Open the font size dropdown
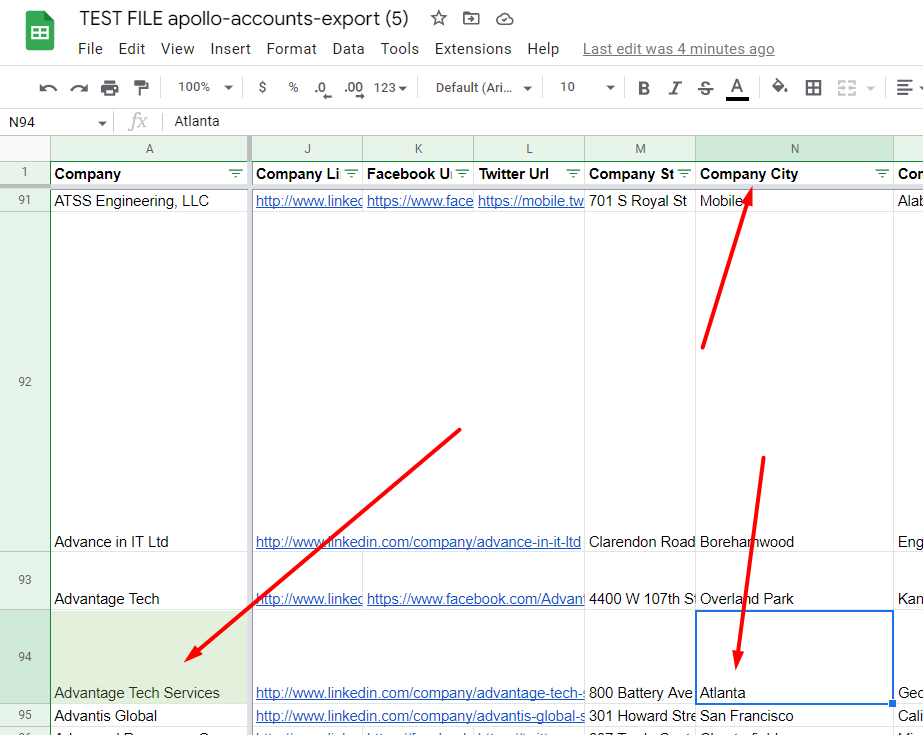 click(x=585, y=87)
